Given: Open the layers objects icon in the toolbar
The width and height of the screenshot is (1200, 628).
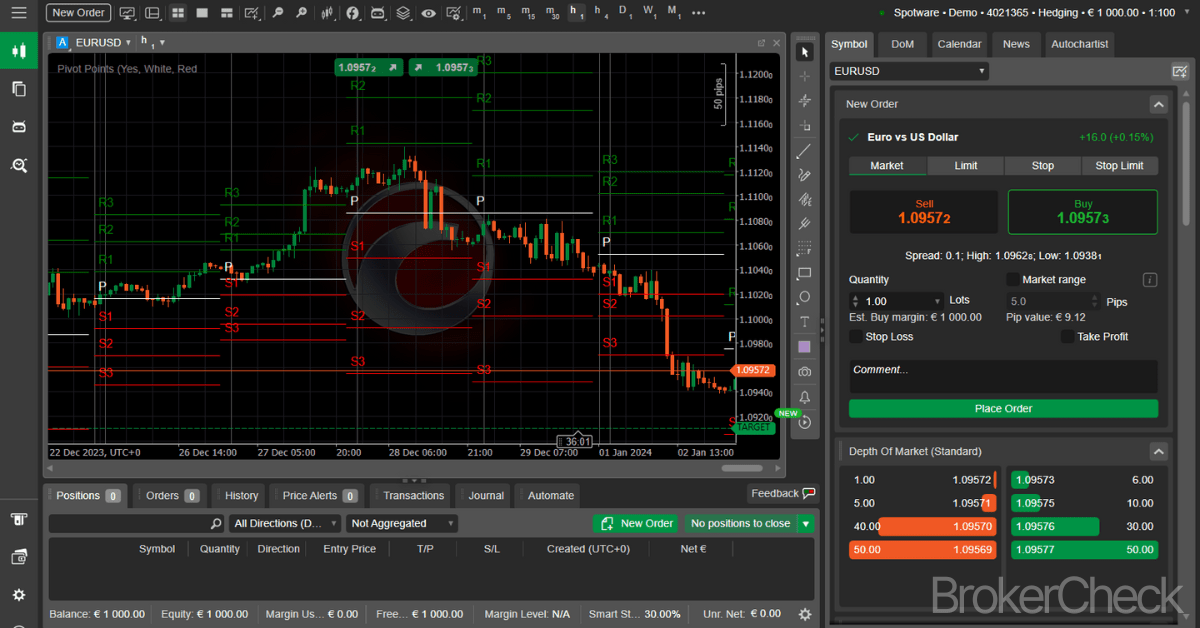Looking at the screenshot, I should (x=403, y=13).
